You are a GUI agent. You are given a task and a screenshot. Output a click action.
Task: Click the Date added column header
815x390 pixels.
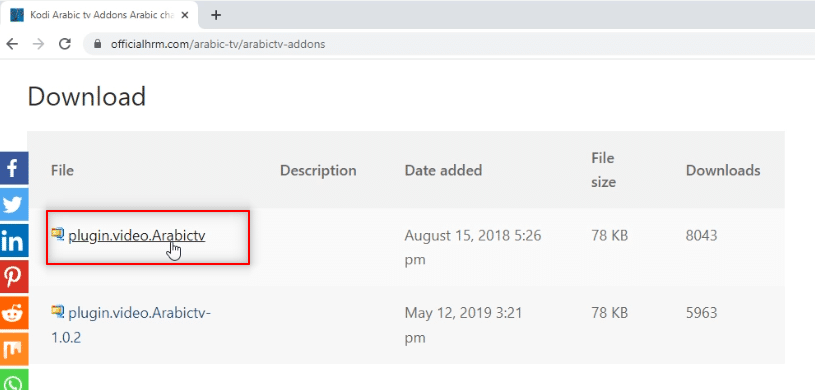[443, 170]
